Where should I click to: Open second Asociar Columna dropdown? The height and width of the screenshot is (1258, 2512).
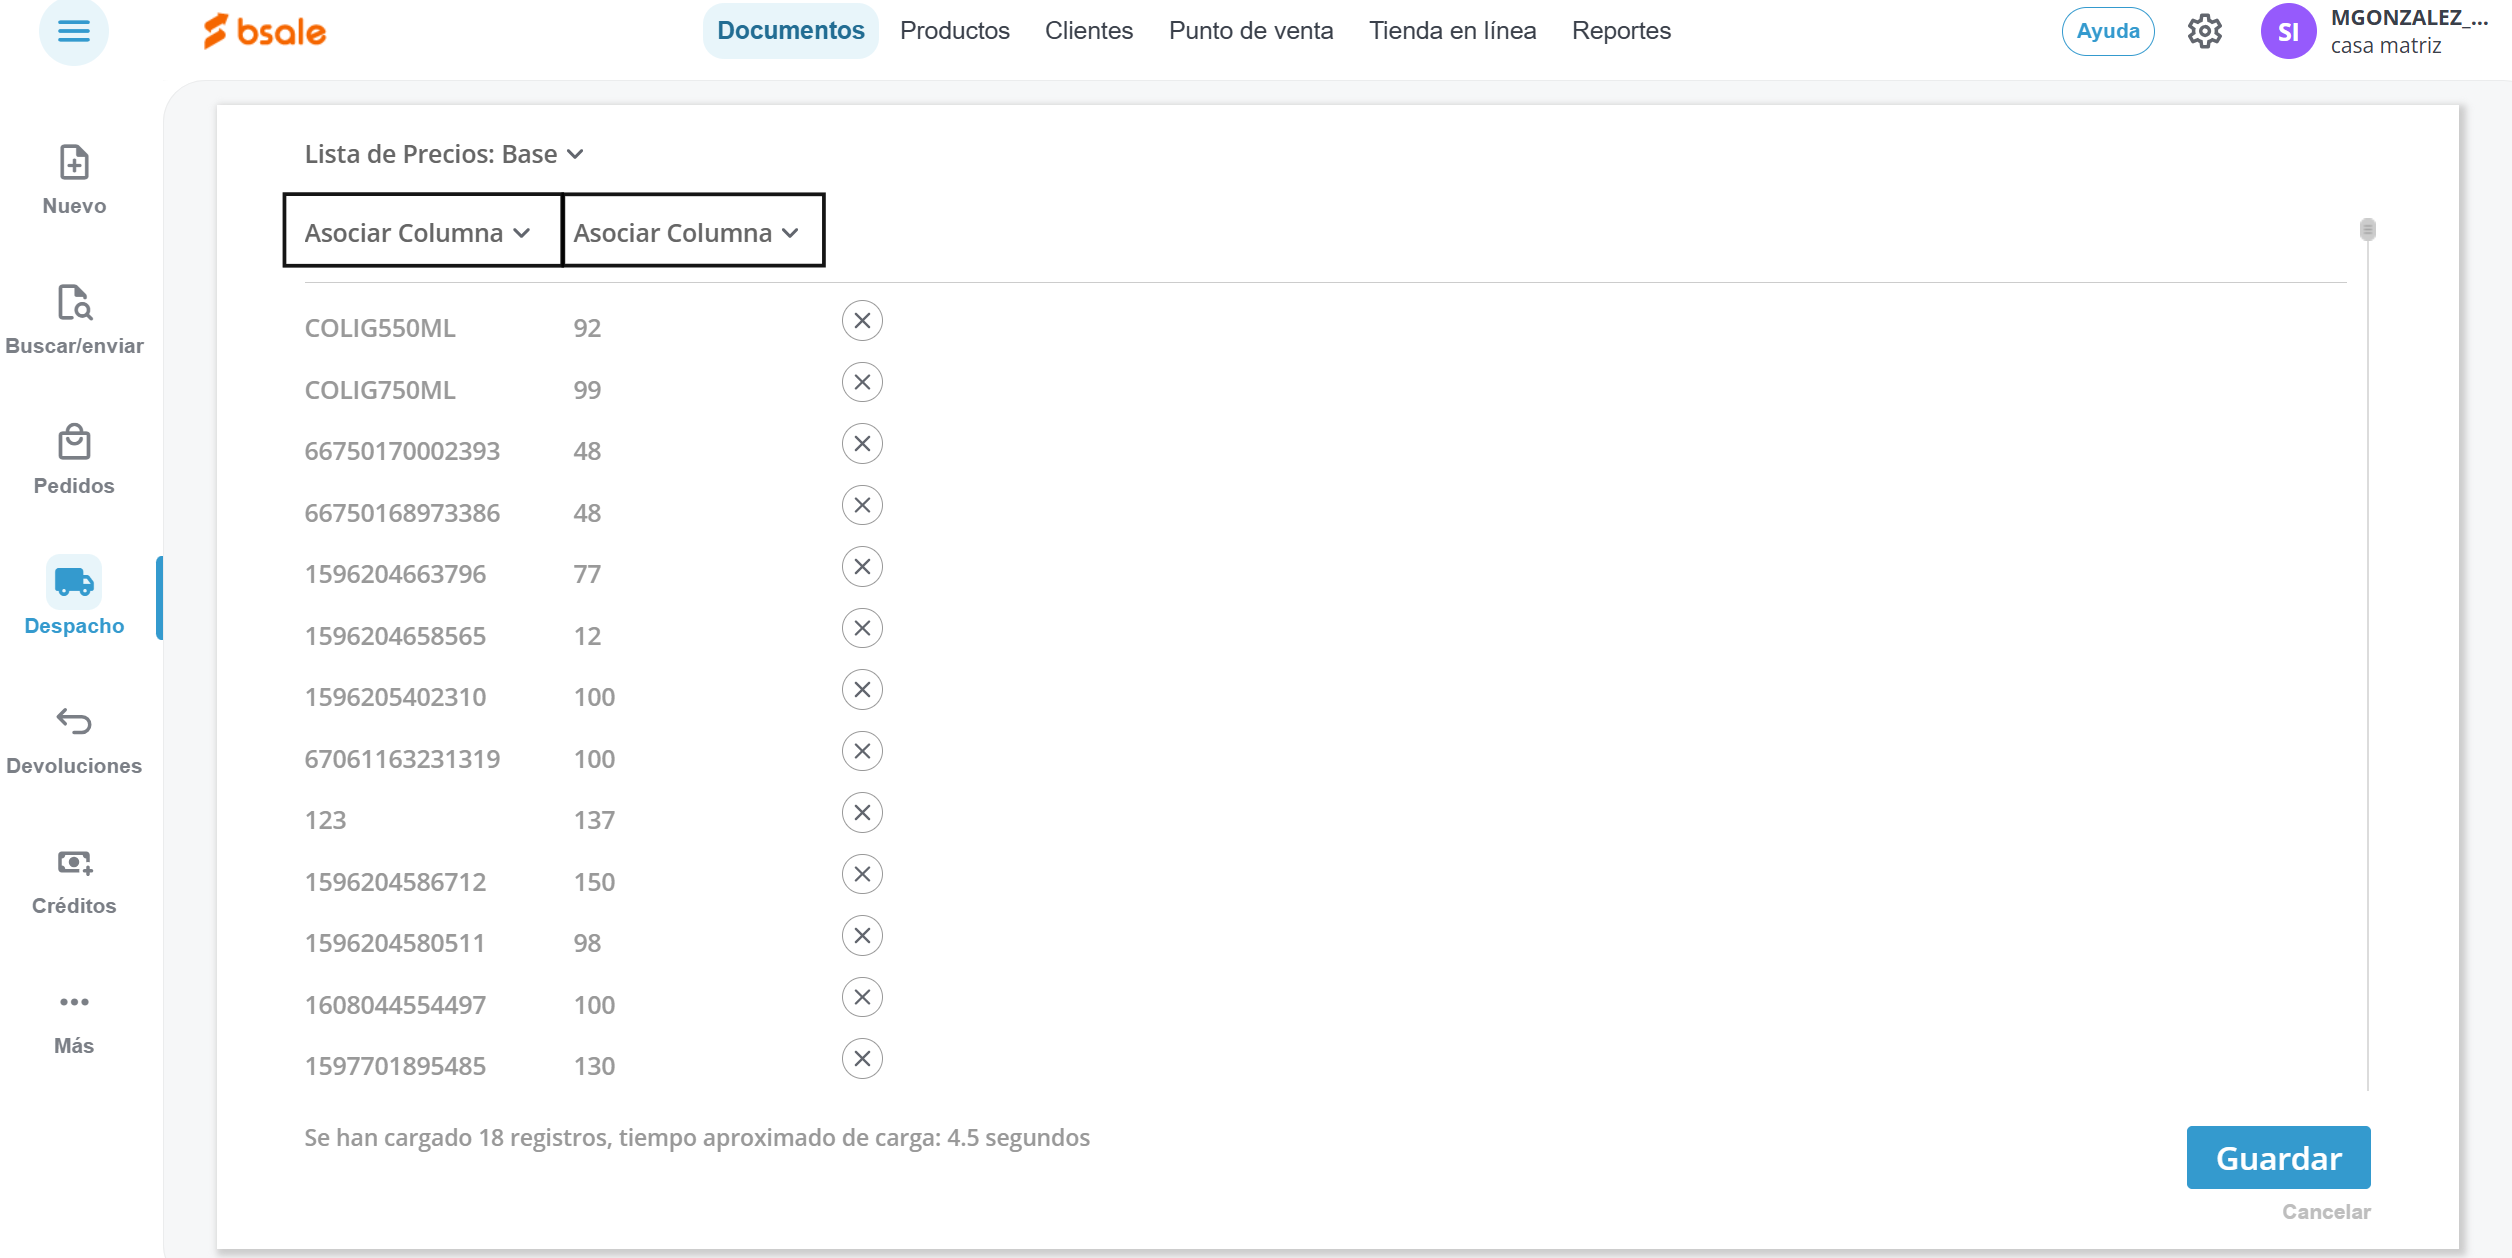pyautogui.click(x=687, y=233)
